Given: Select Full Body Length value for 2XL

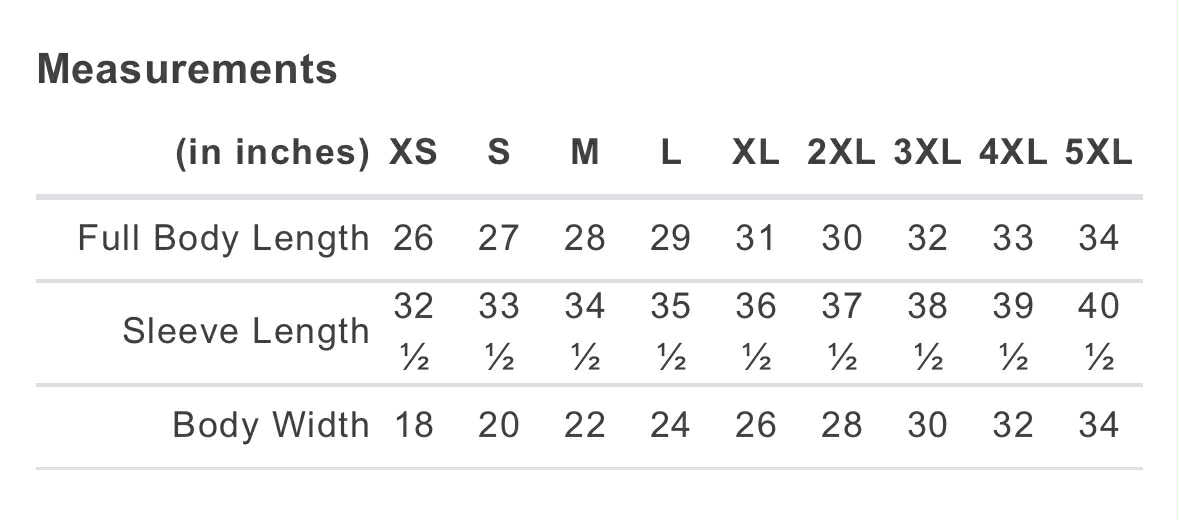Looking at the screenshot, I should click(841, 238).
